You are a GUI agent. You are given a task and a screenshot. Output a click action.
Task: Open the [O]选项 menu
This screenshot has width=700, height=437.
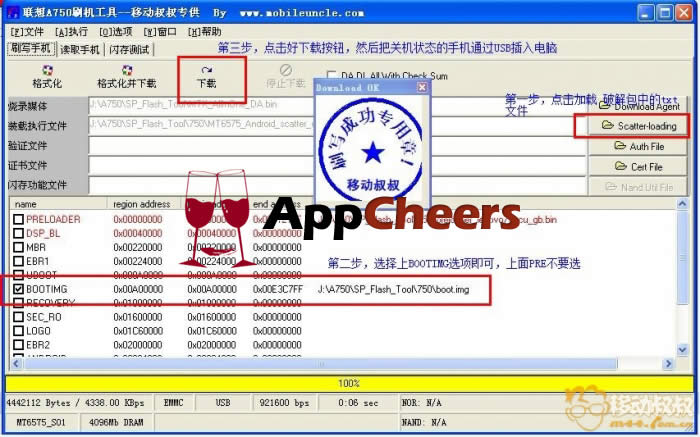[x=116, y=32]
